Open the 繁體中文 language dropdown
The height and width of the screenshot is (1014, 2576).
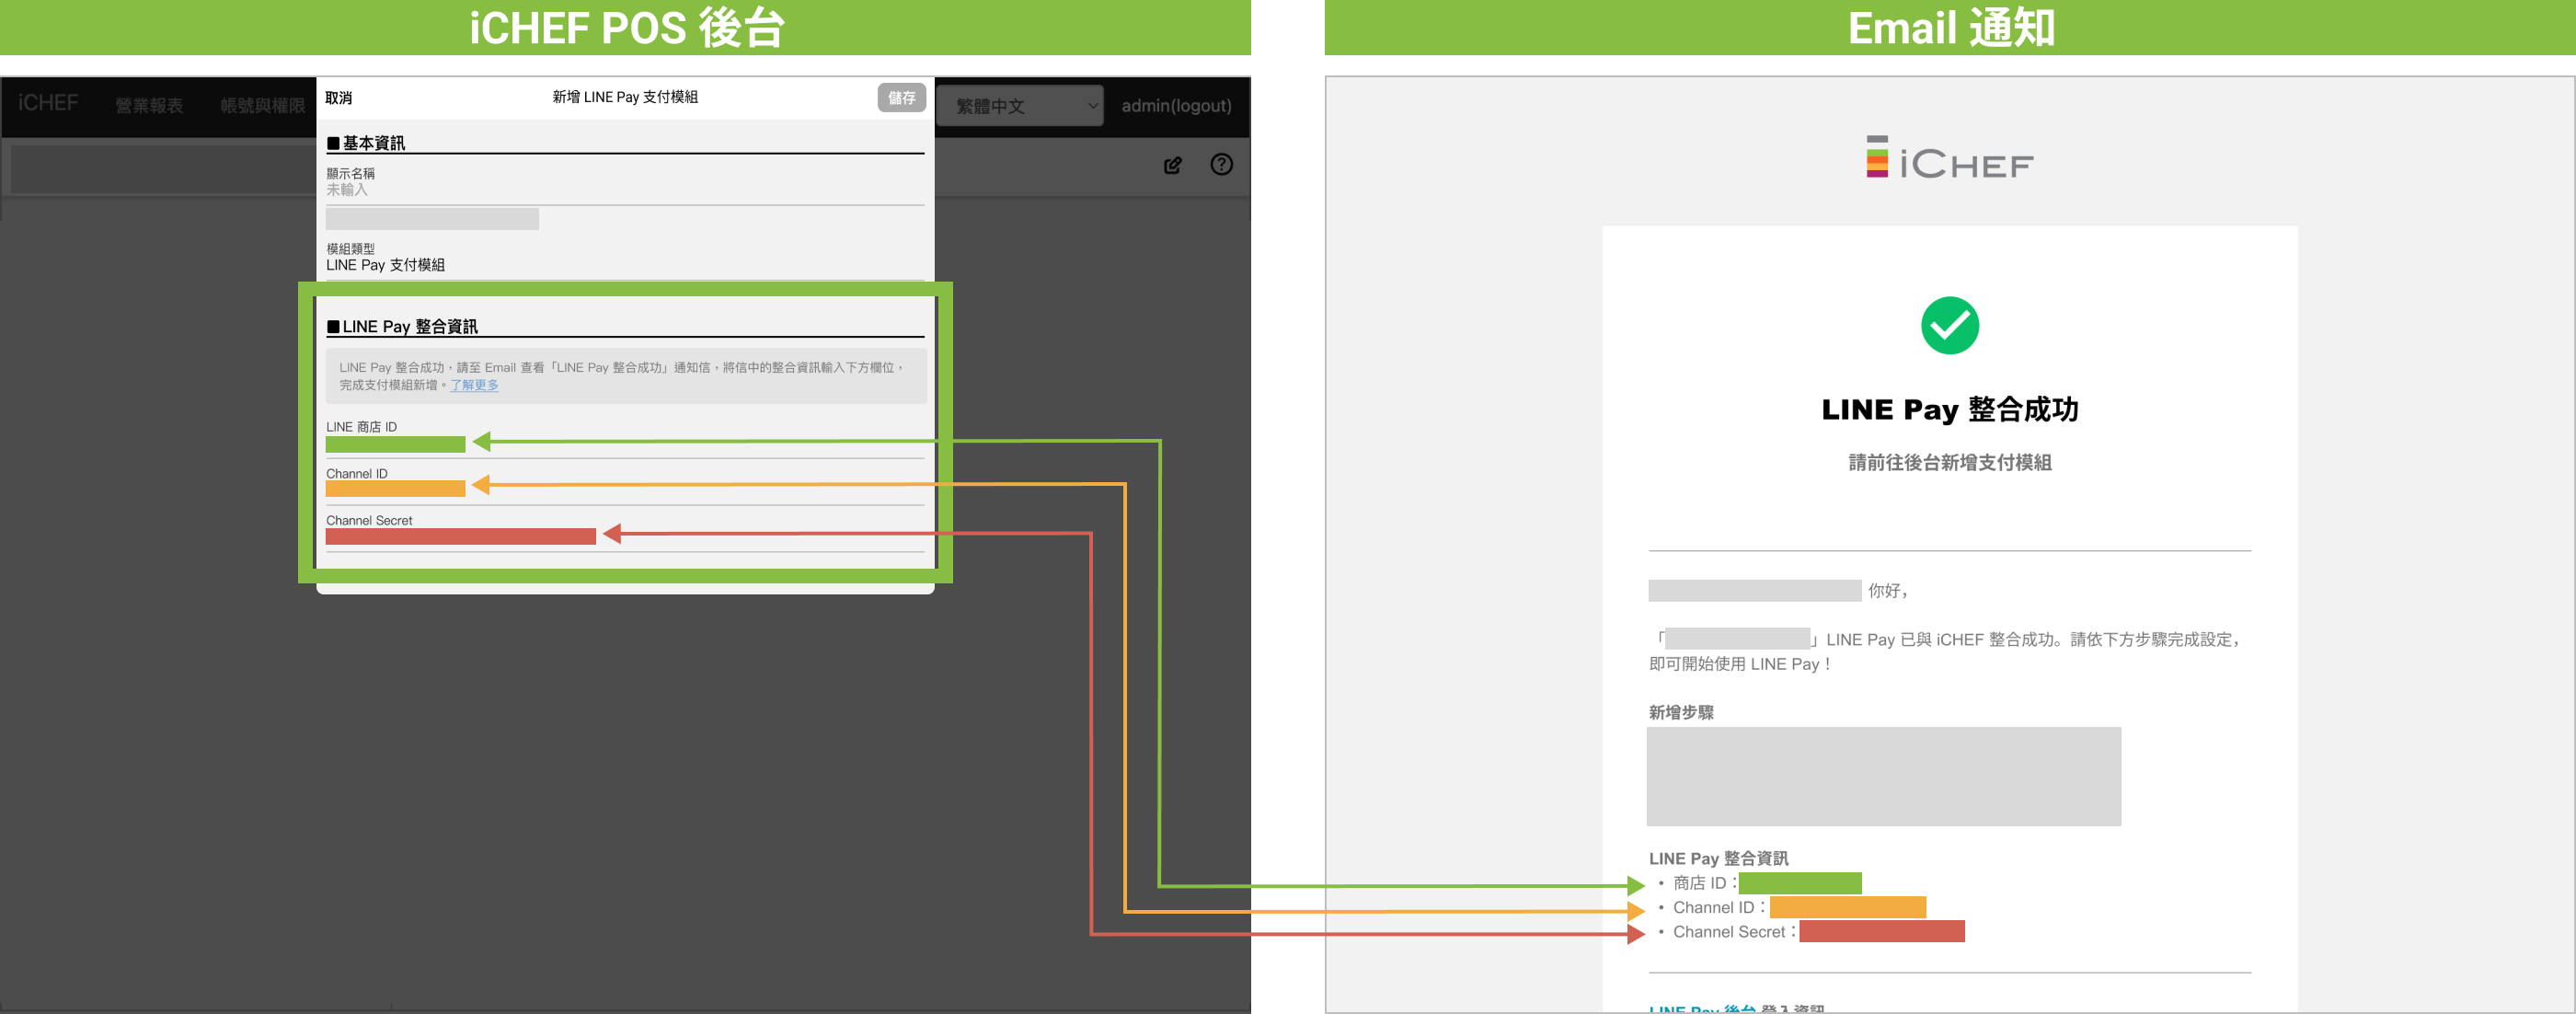click(x=1019, y=106)
